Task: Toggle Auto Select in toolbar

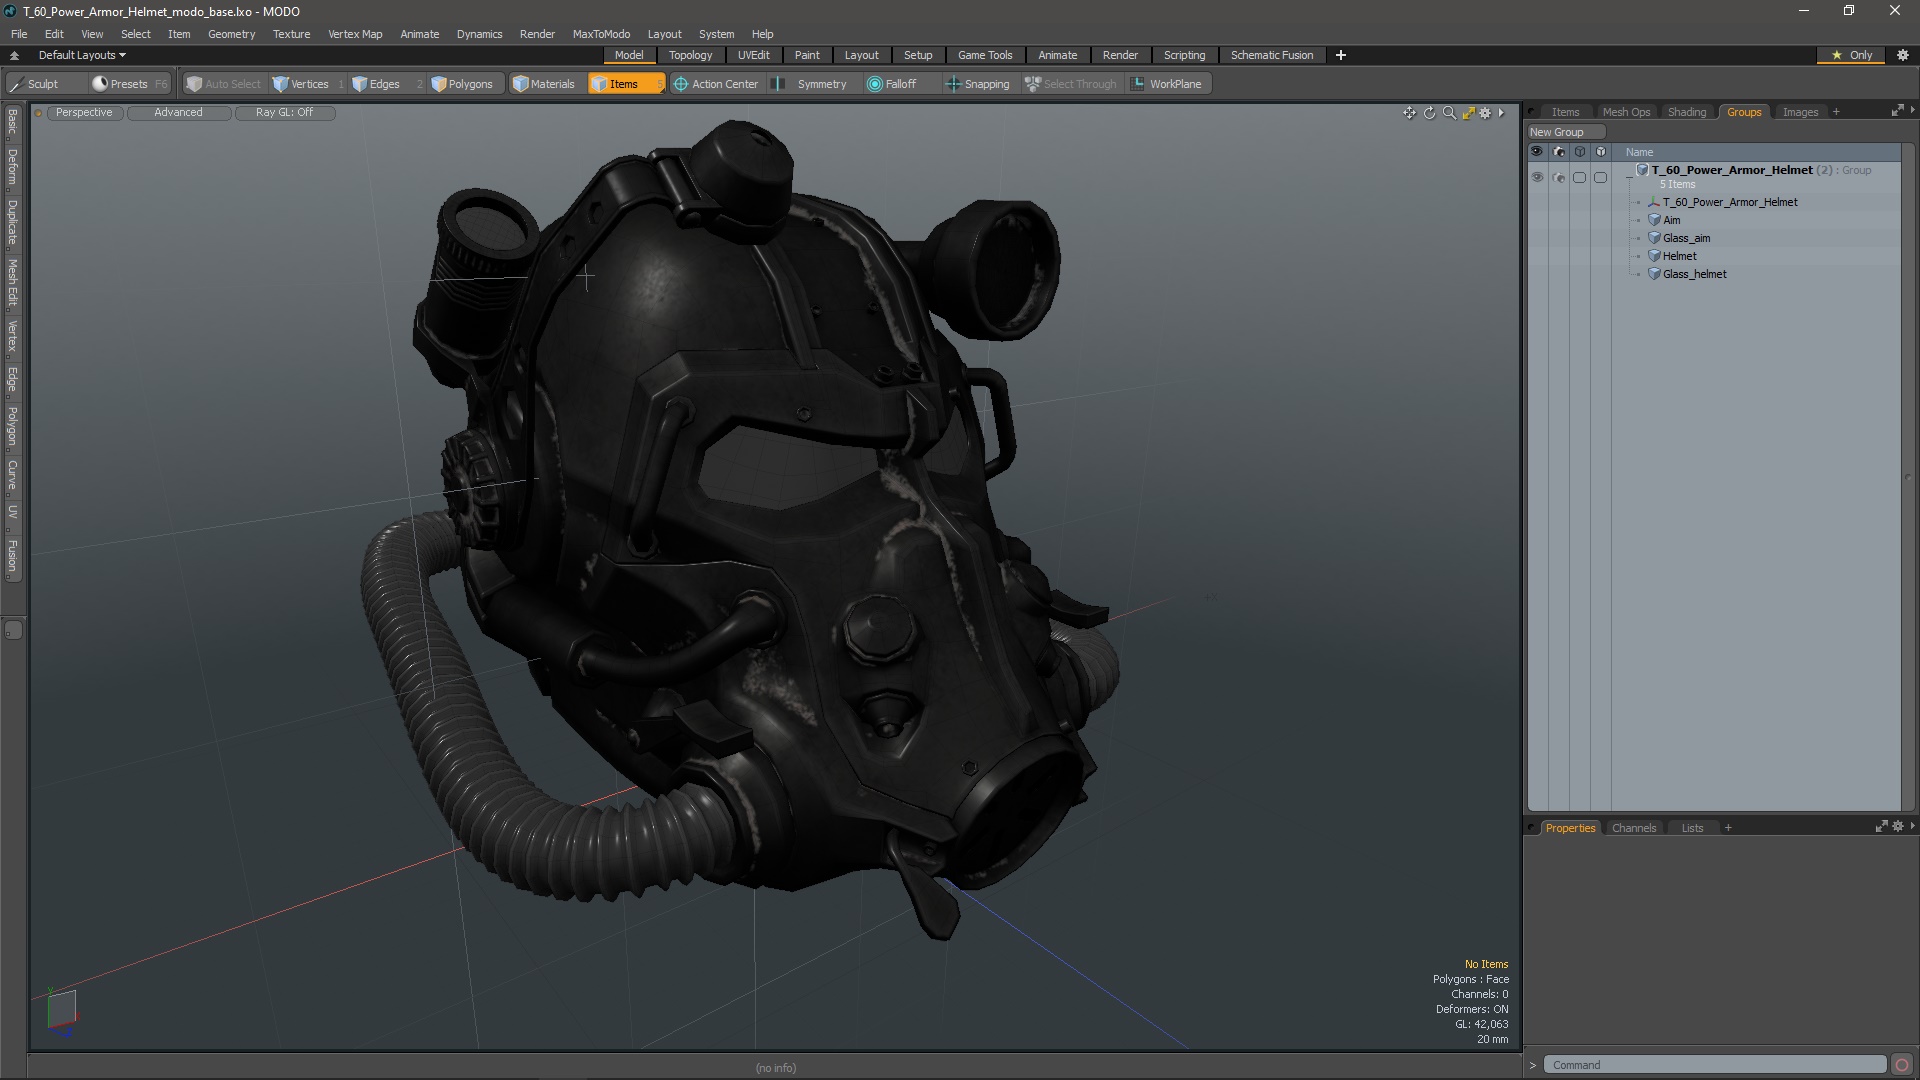Action: click(x=223, y=84)
